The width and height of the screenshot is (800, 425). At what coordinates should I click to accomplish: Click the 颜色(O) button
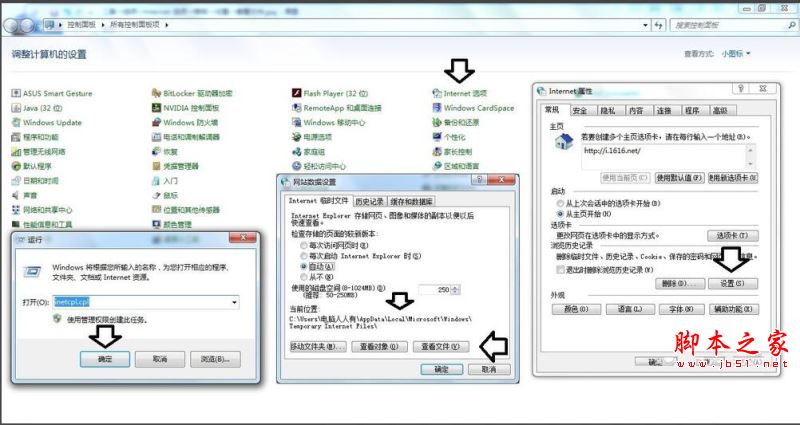[x=577, y=309]
